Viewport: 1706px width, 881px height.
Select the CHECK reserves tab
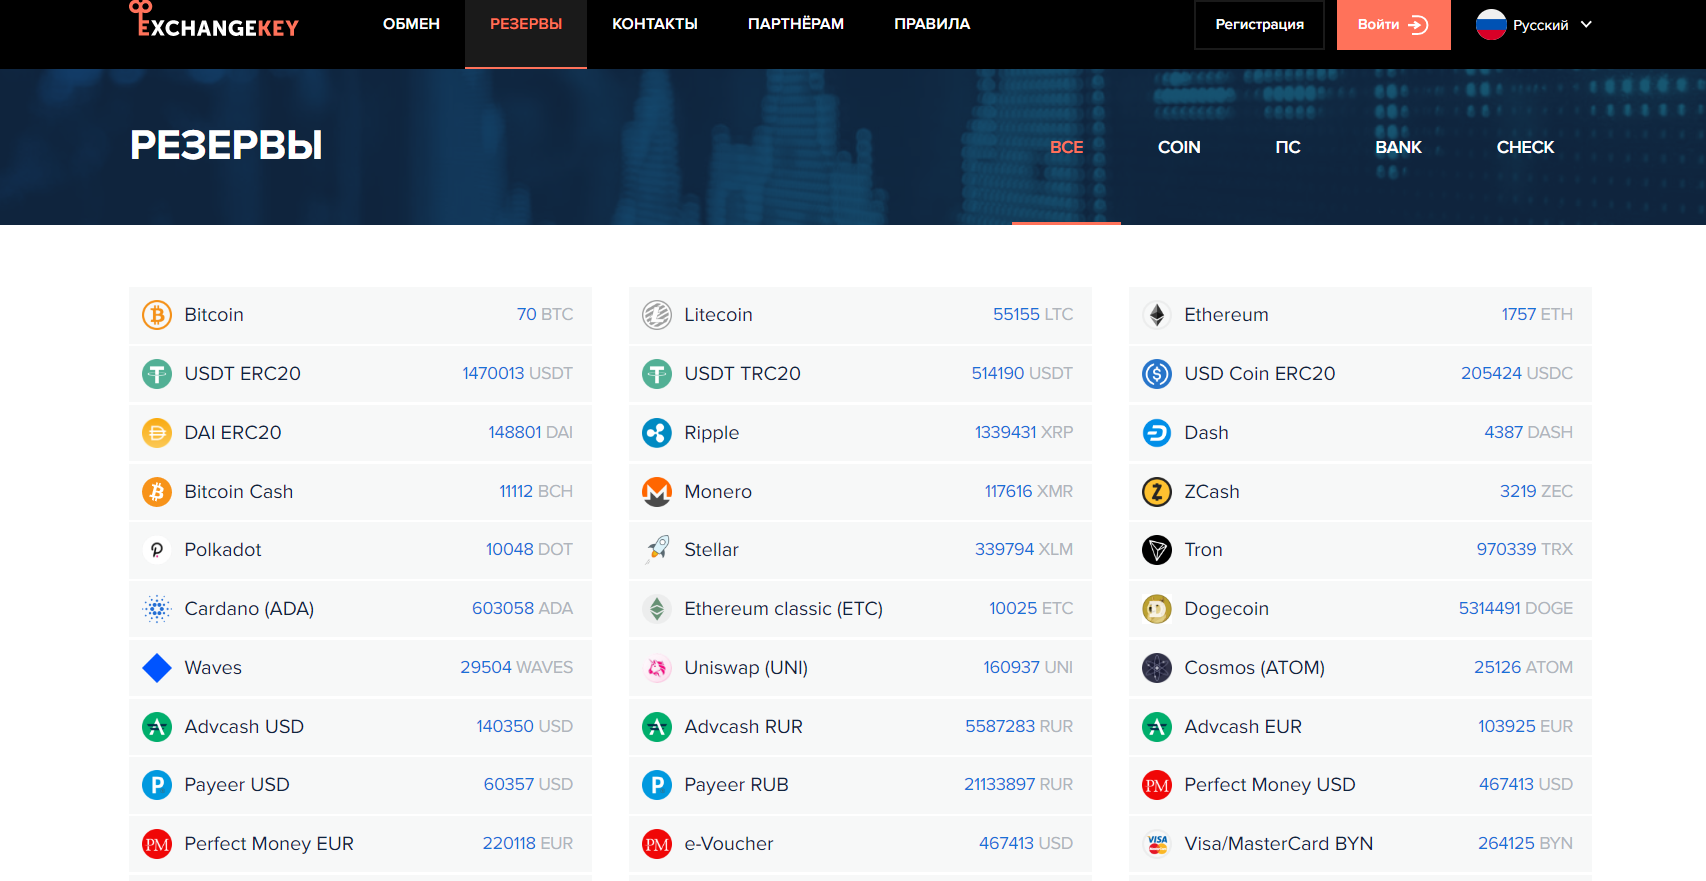[1525, 147]
